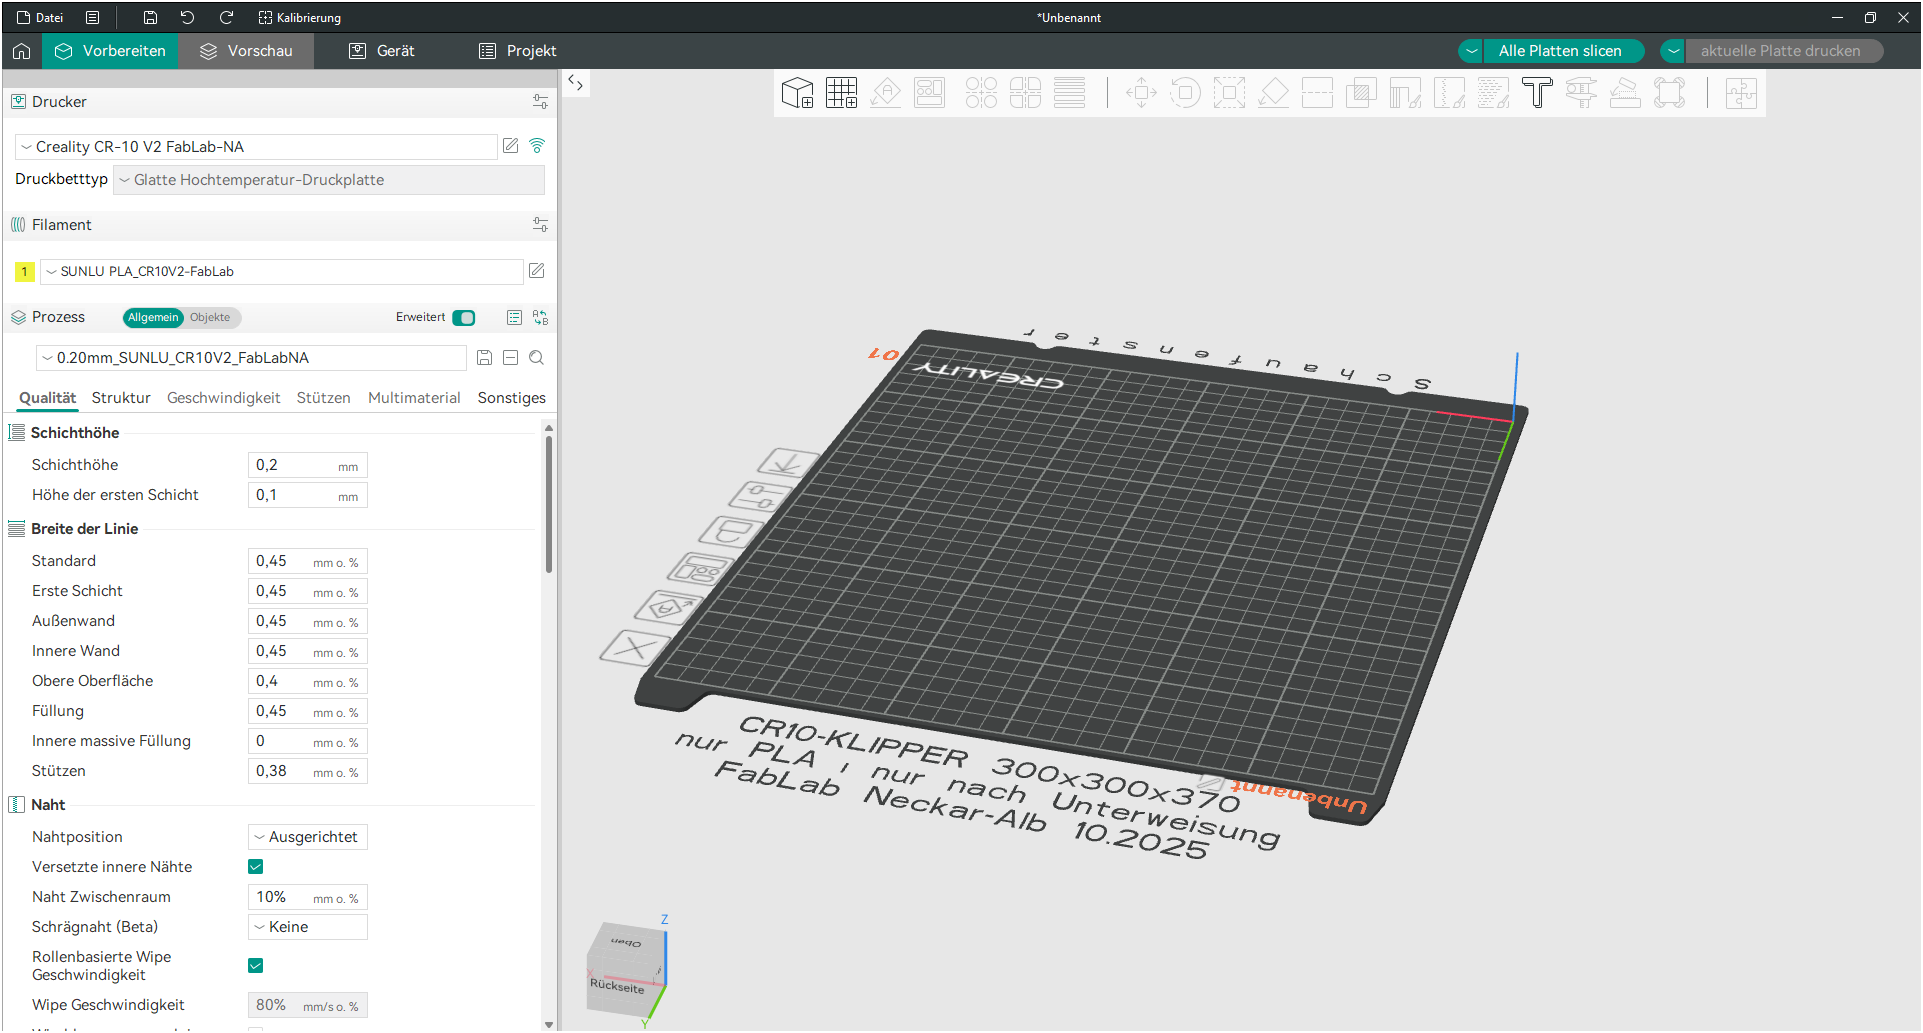Edit the printer preset with pencil icon

pos(511,146)
